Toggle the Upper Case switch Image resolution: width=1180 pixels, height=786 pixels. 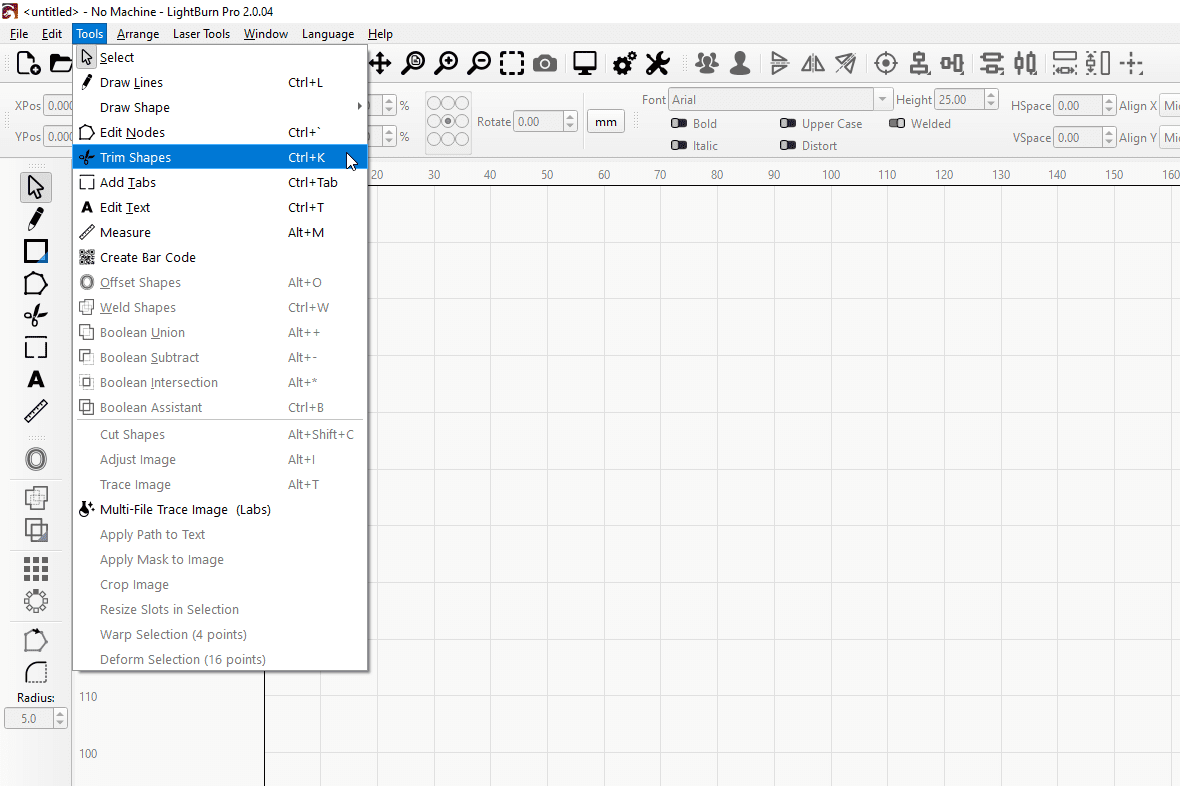788,123
